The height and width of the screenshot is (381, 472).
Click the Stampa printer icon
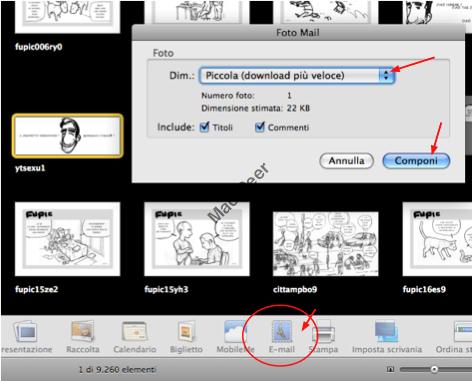[323, 332]
